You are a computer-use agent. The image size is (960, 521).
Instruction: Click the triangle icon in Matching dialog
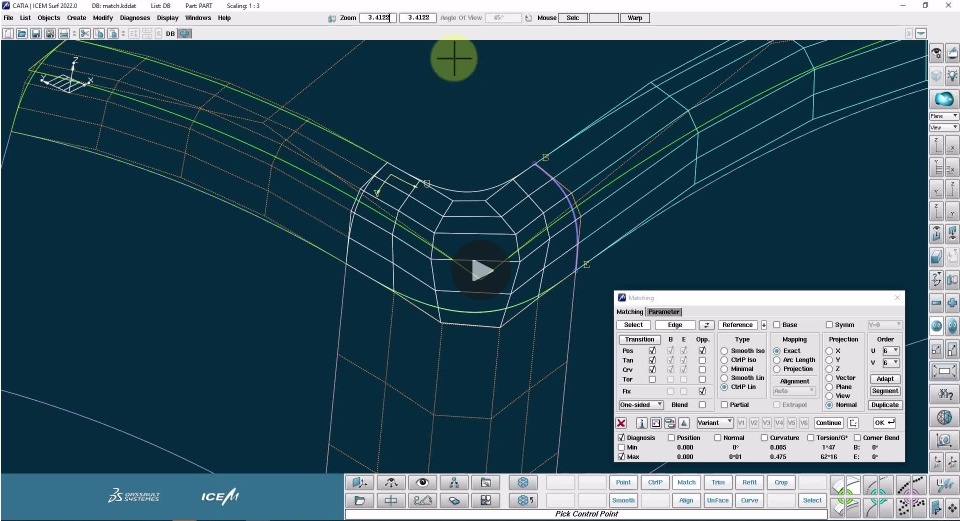tap(684, 423)
